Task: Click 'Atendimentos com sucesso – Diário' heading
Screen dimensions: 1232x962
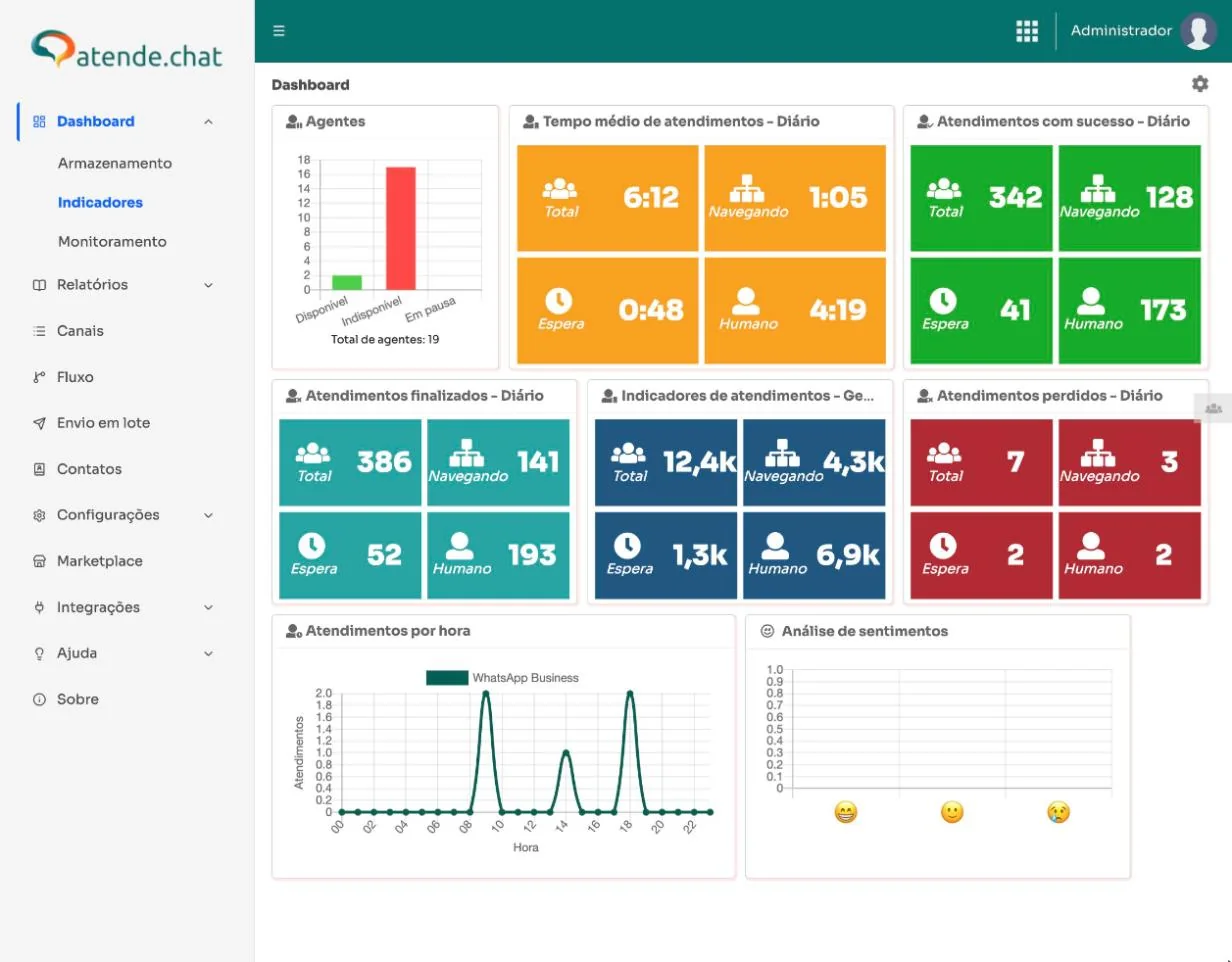Action: point(1063,122)
